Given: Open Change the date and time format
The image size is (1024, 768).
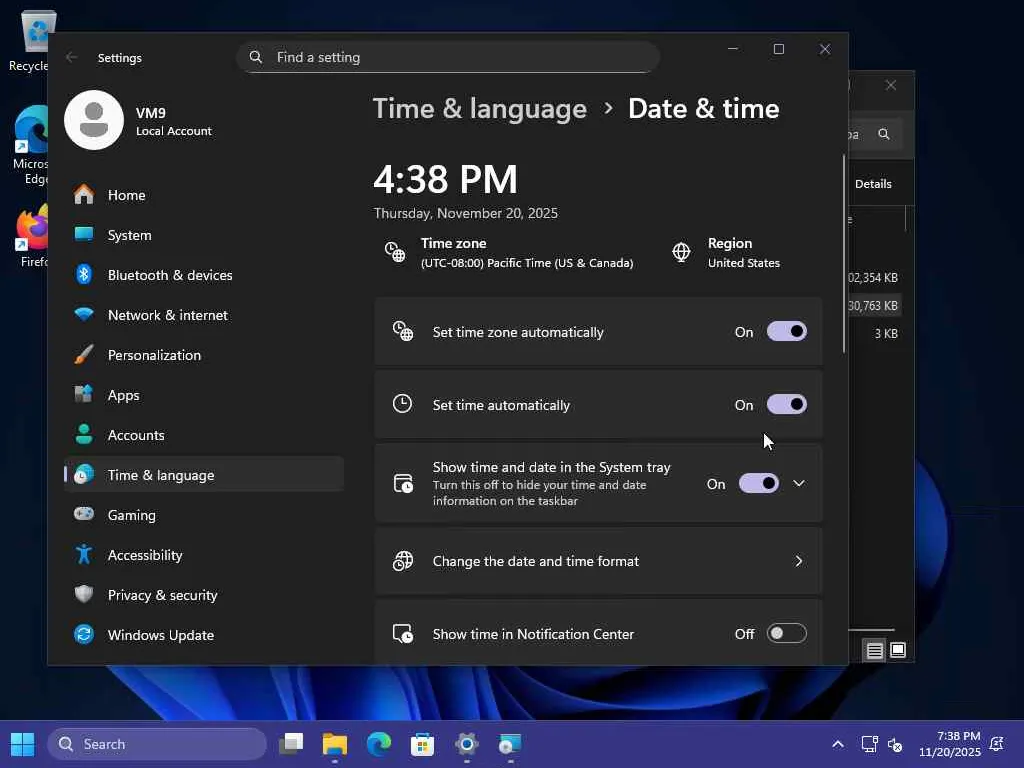Looking at the screenshot, I should coord(598,561).
